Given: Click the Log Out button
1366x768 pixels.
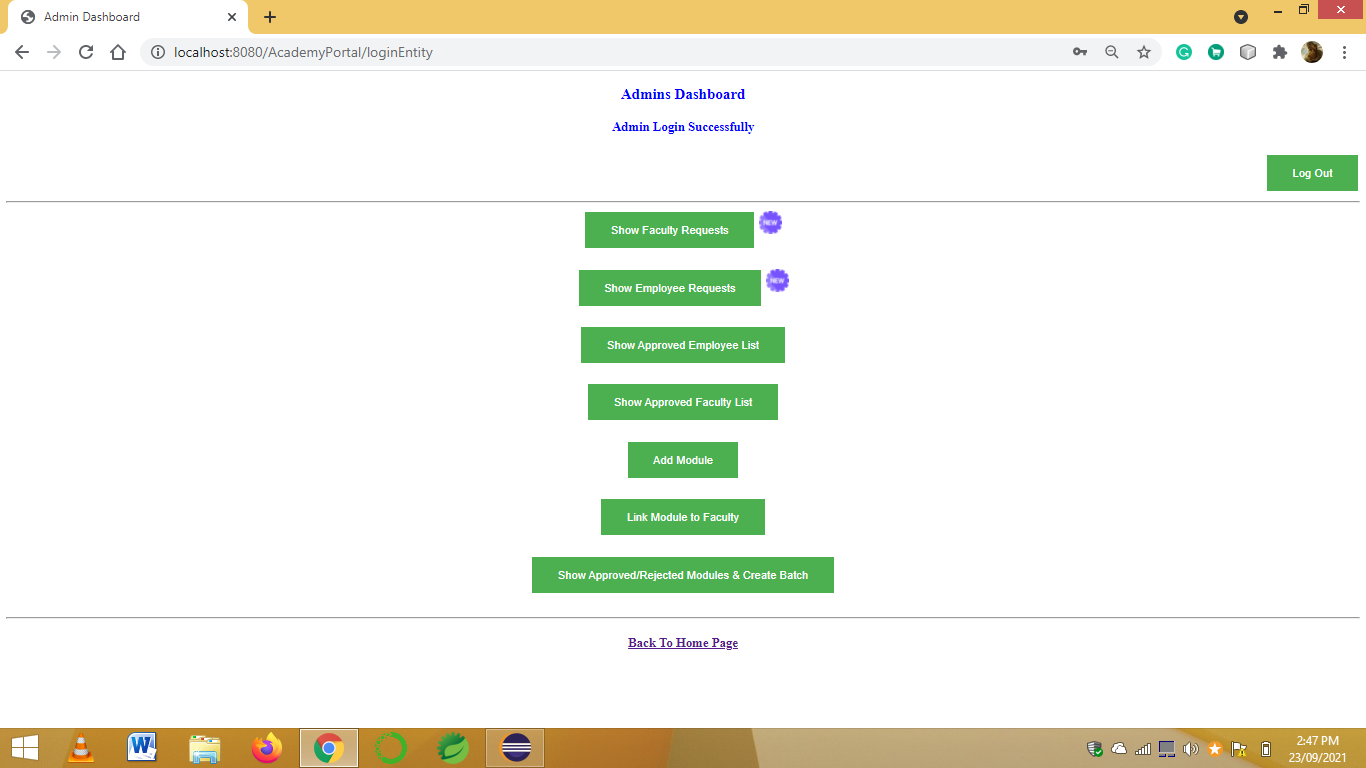Looking at the screenshot, I should pos(1312,173).
